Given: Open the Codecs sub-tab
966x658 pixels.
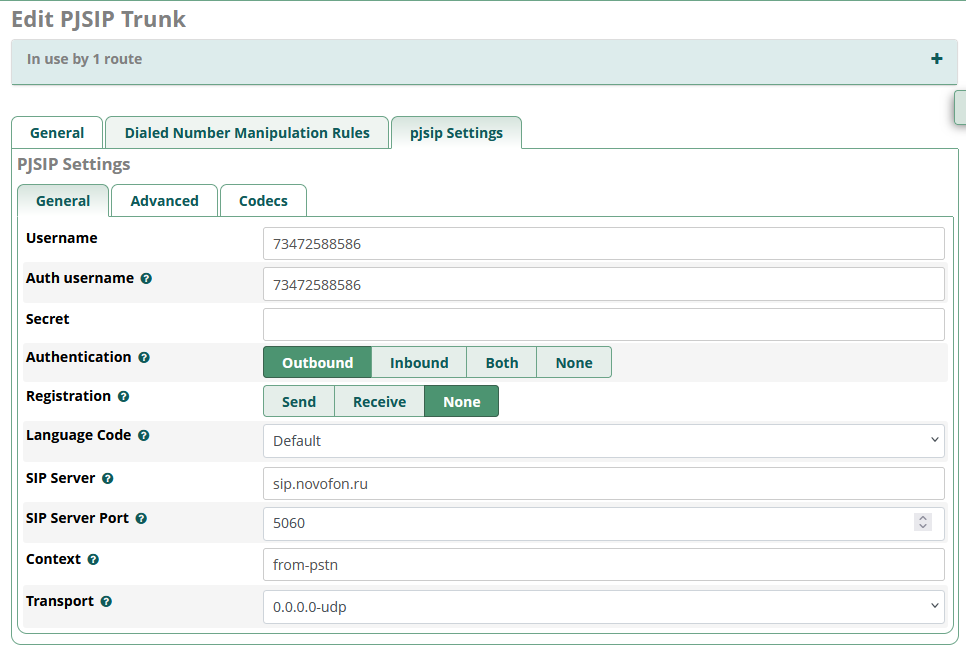Looking at the screenshot, I should (263, 201).
